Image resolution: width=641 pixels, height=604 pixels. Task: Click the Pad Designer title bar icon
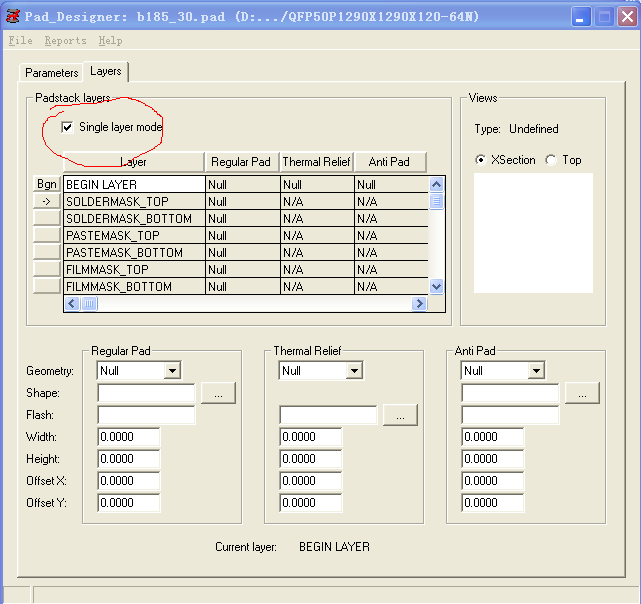14,16
